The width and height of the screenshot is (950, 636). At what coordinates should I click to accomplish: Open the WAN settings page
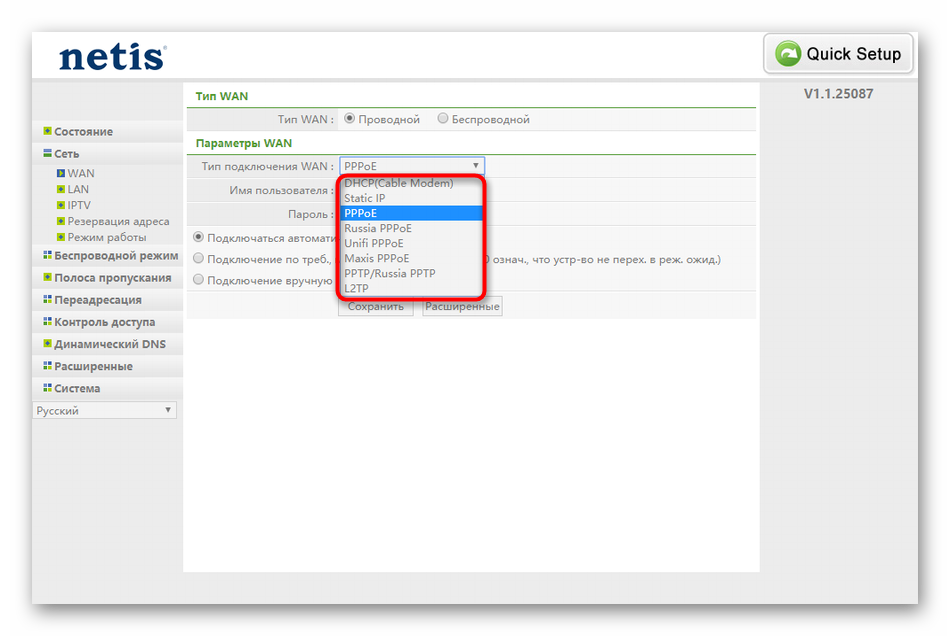81,173
